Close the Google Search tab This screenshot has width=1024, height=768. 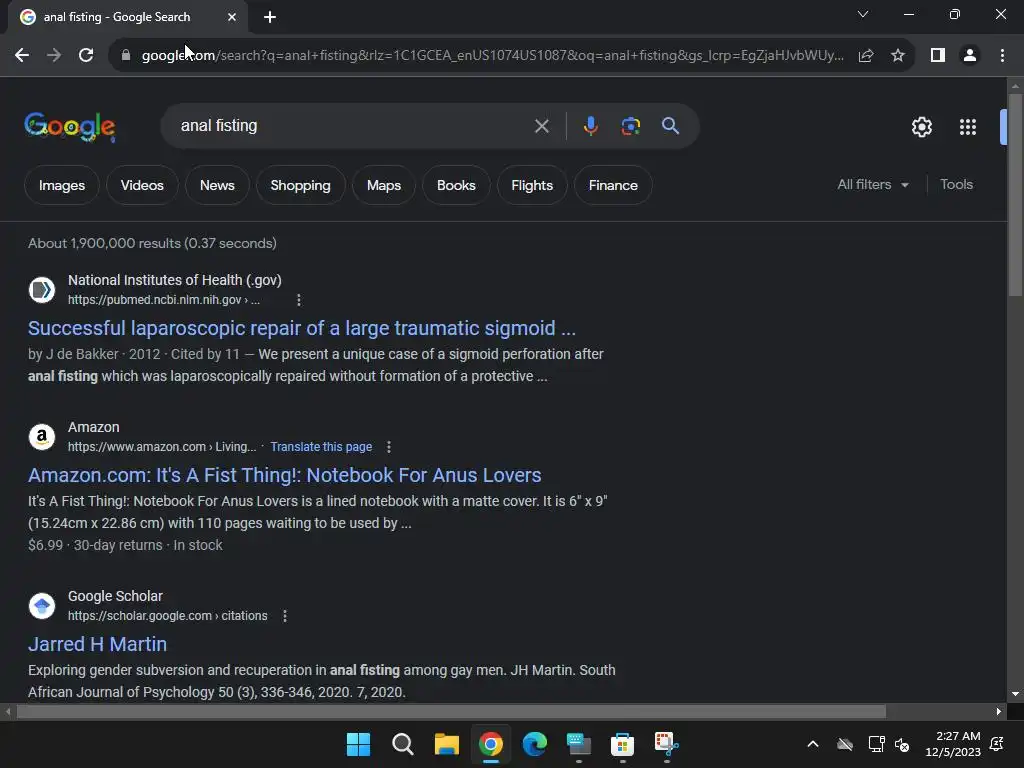click(x=232, y=17)
